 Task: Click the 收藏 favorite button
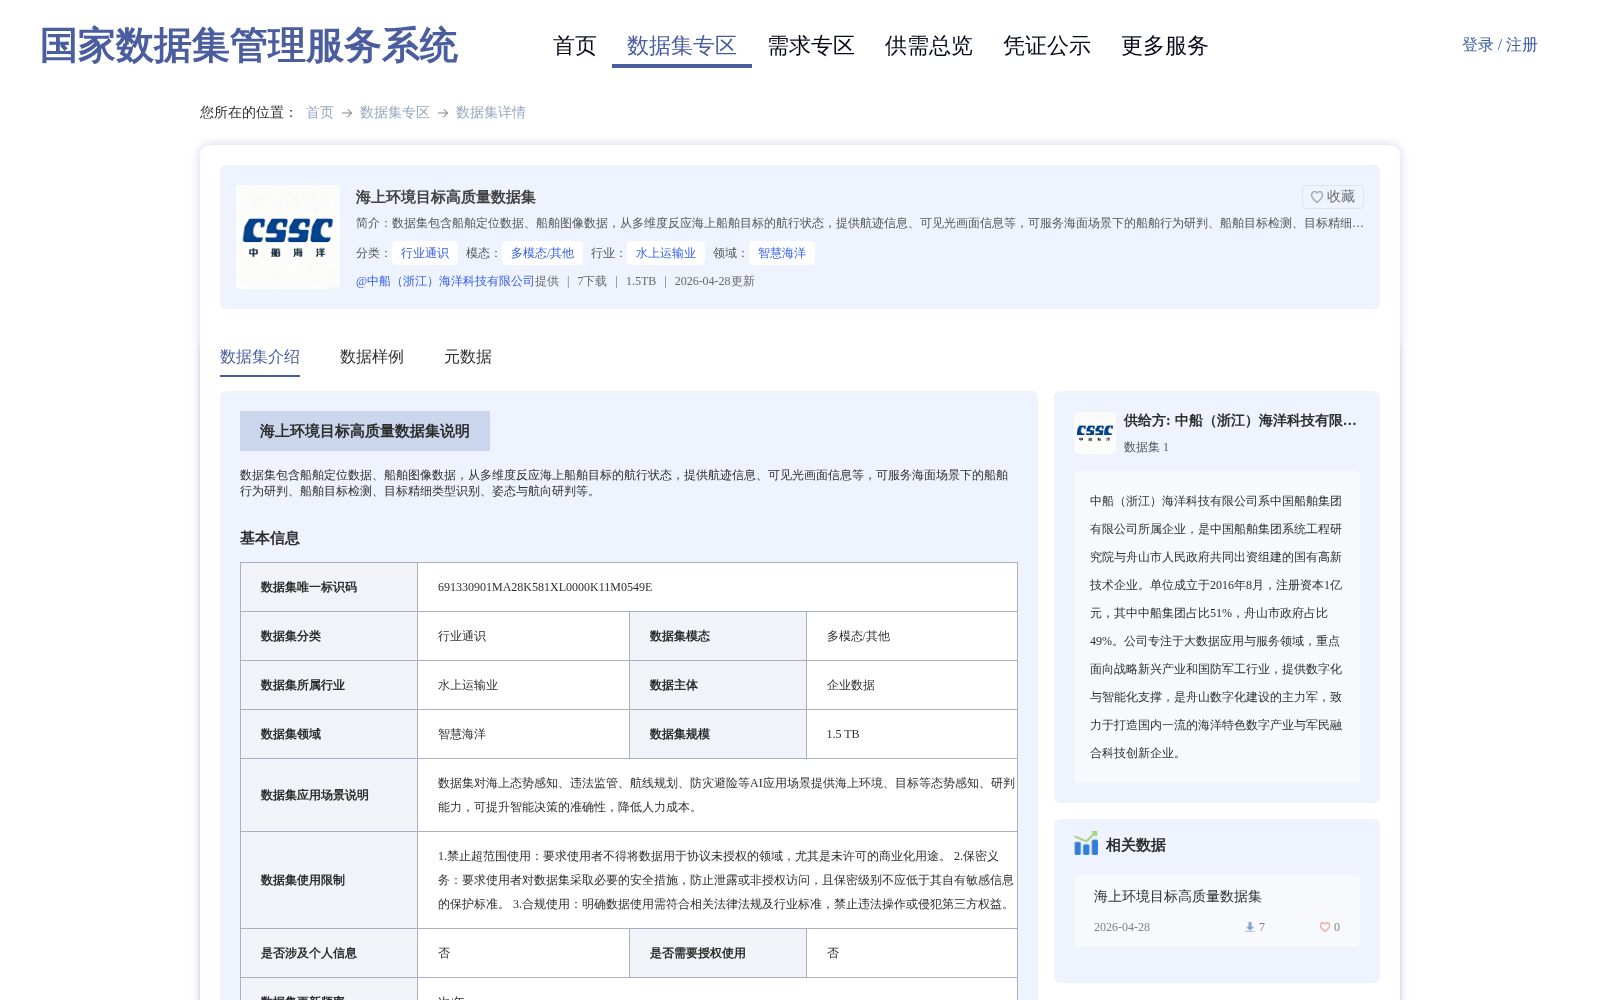click(x=1332, y=197)
